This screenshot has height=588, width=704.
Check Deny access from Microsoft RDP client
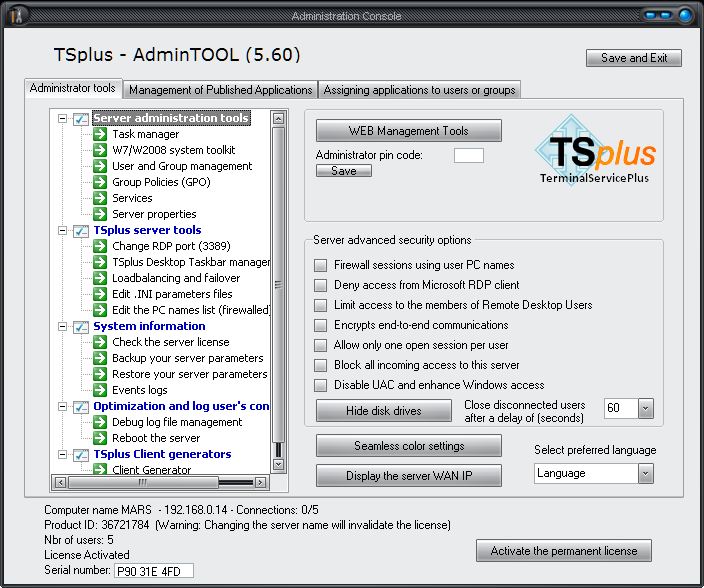pos(320,285)
